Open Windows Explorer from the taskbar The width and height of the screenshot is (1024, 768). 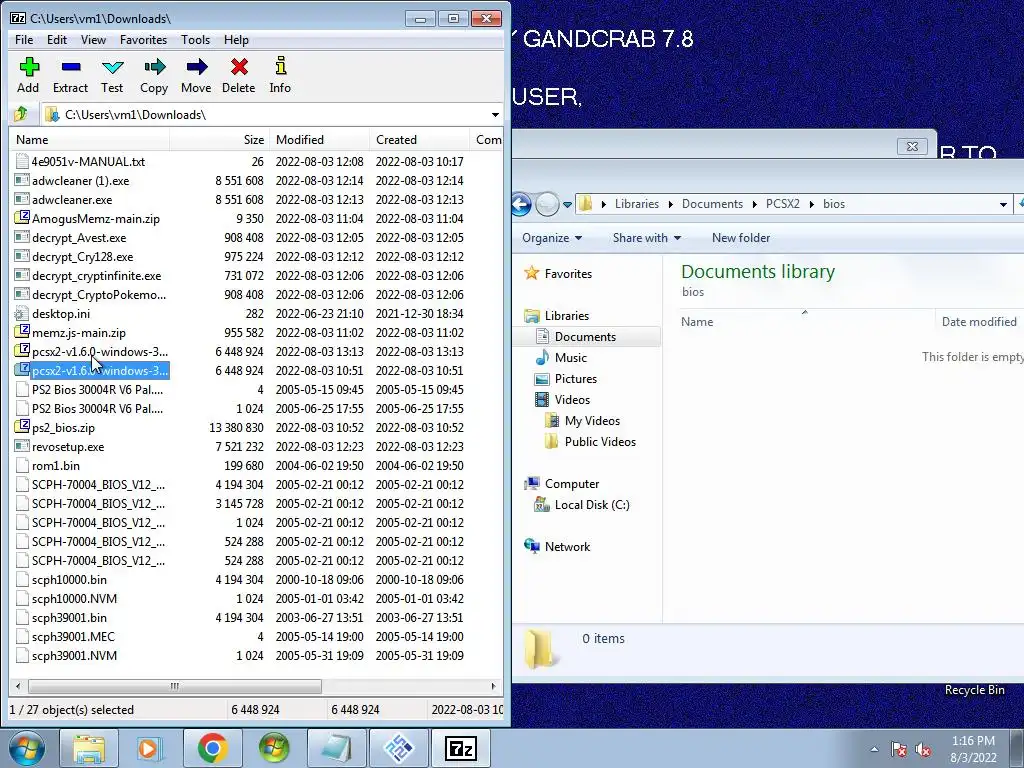(89, 748)
